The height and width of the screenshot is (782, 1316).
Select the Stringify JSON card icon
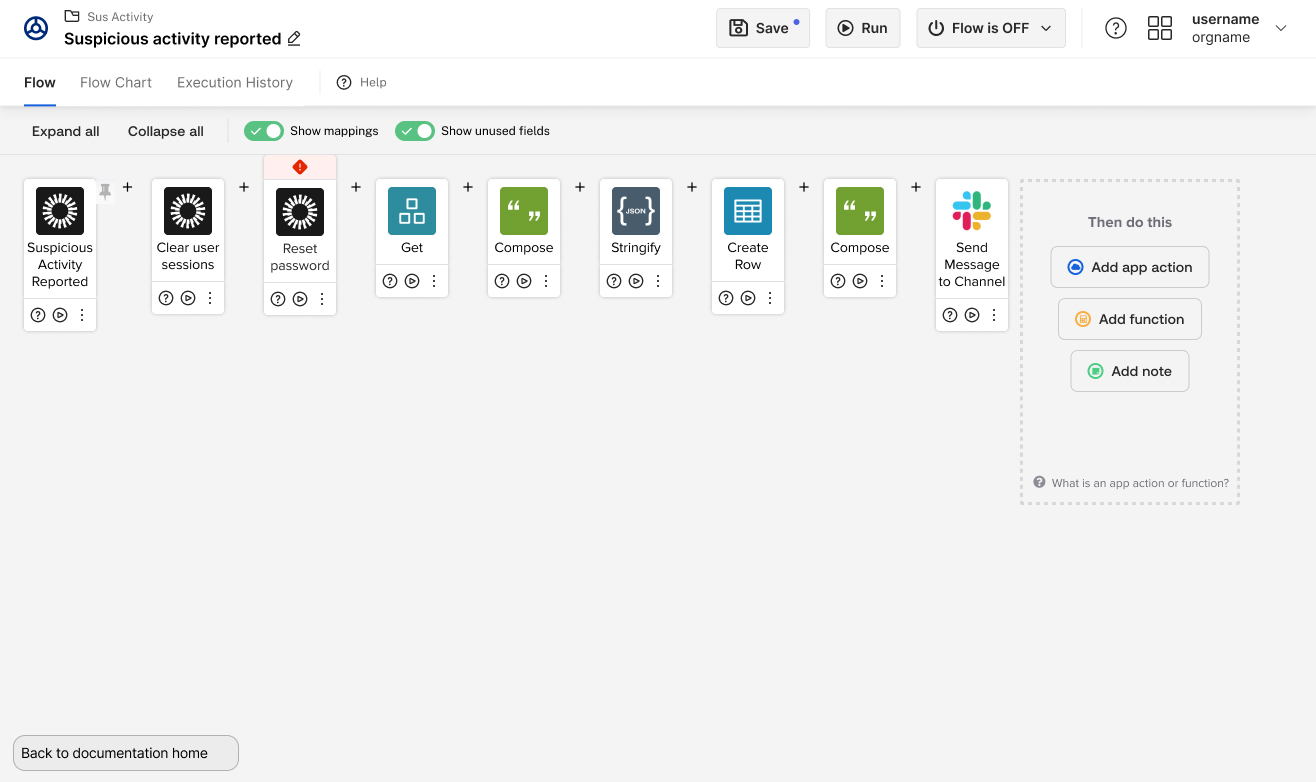[636, 211]
